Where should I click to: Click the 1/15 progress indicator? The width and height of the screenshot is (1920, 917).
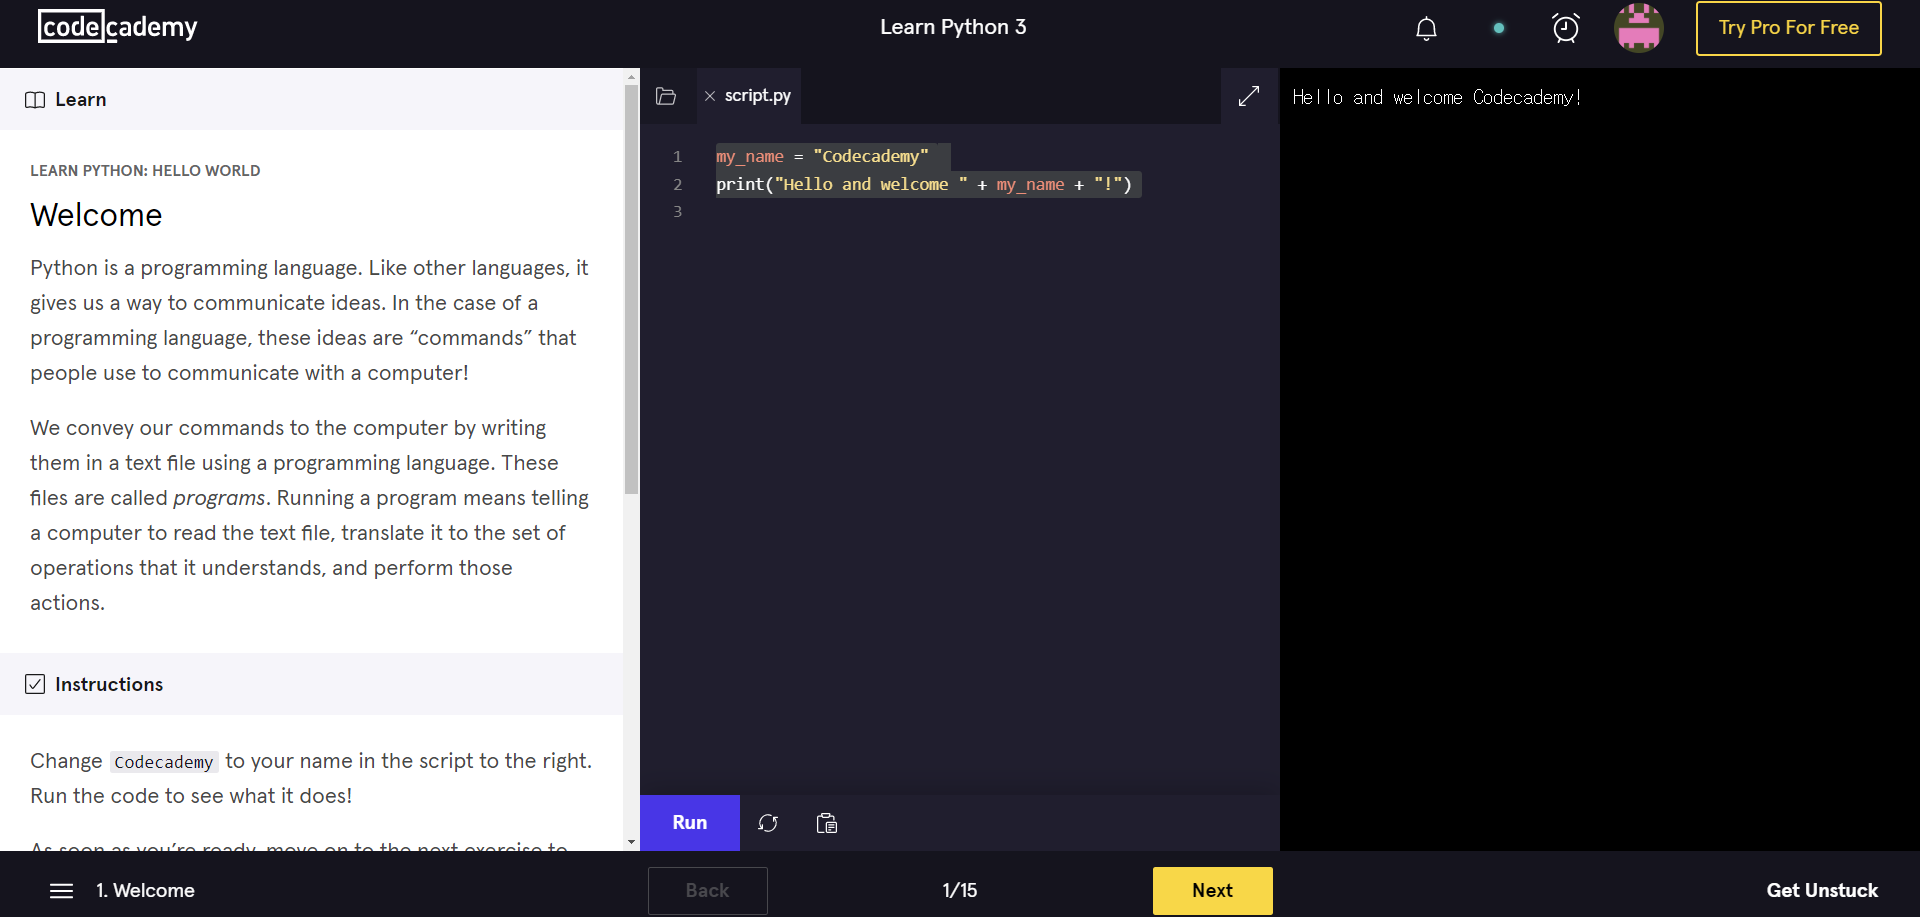tap(960, 890)
